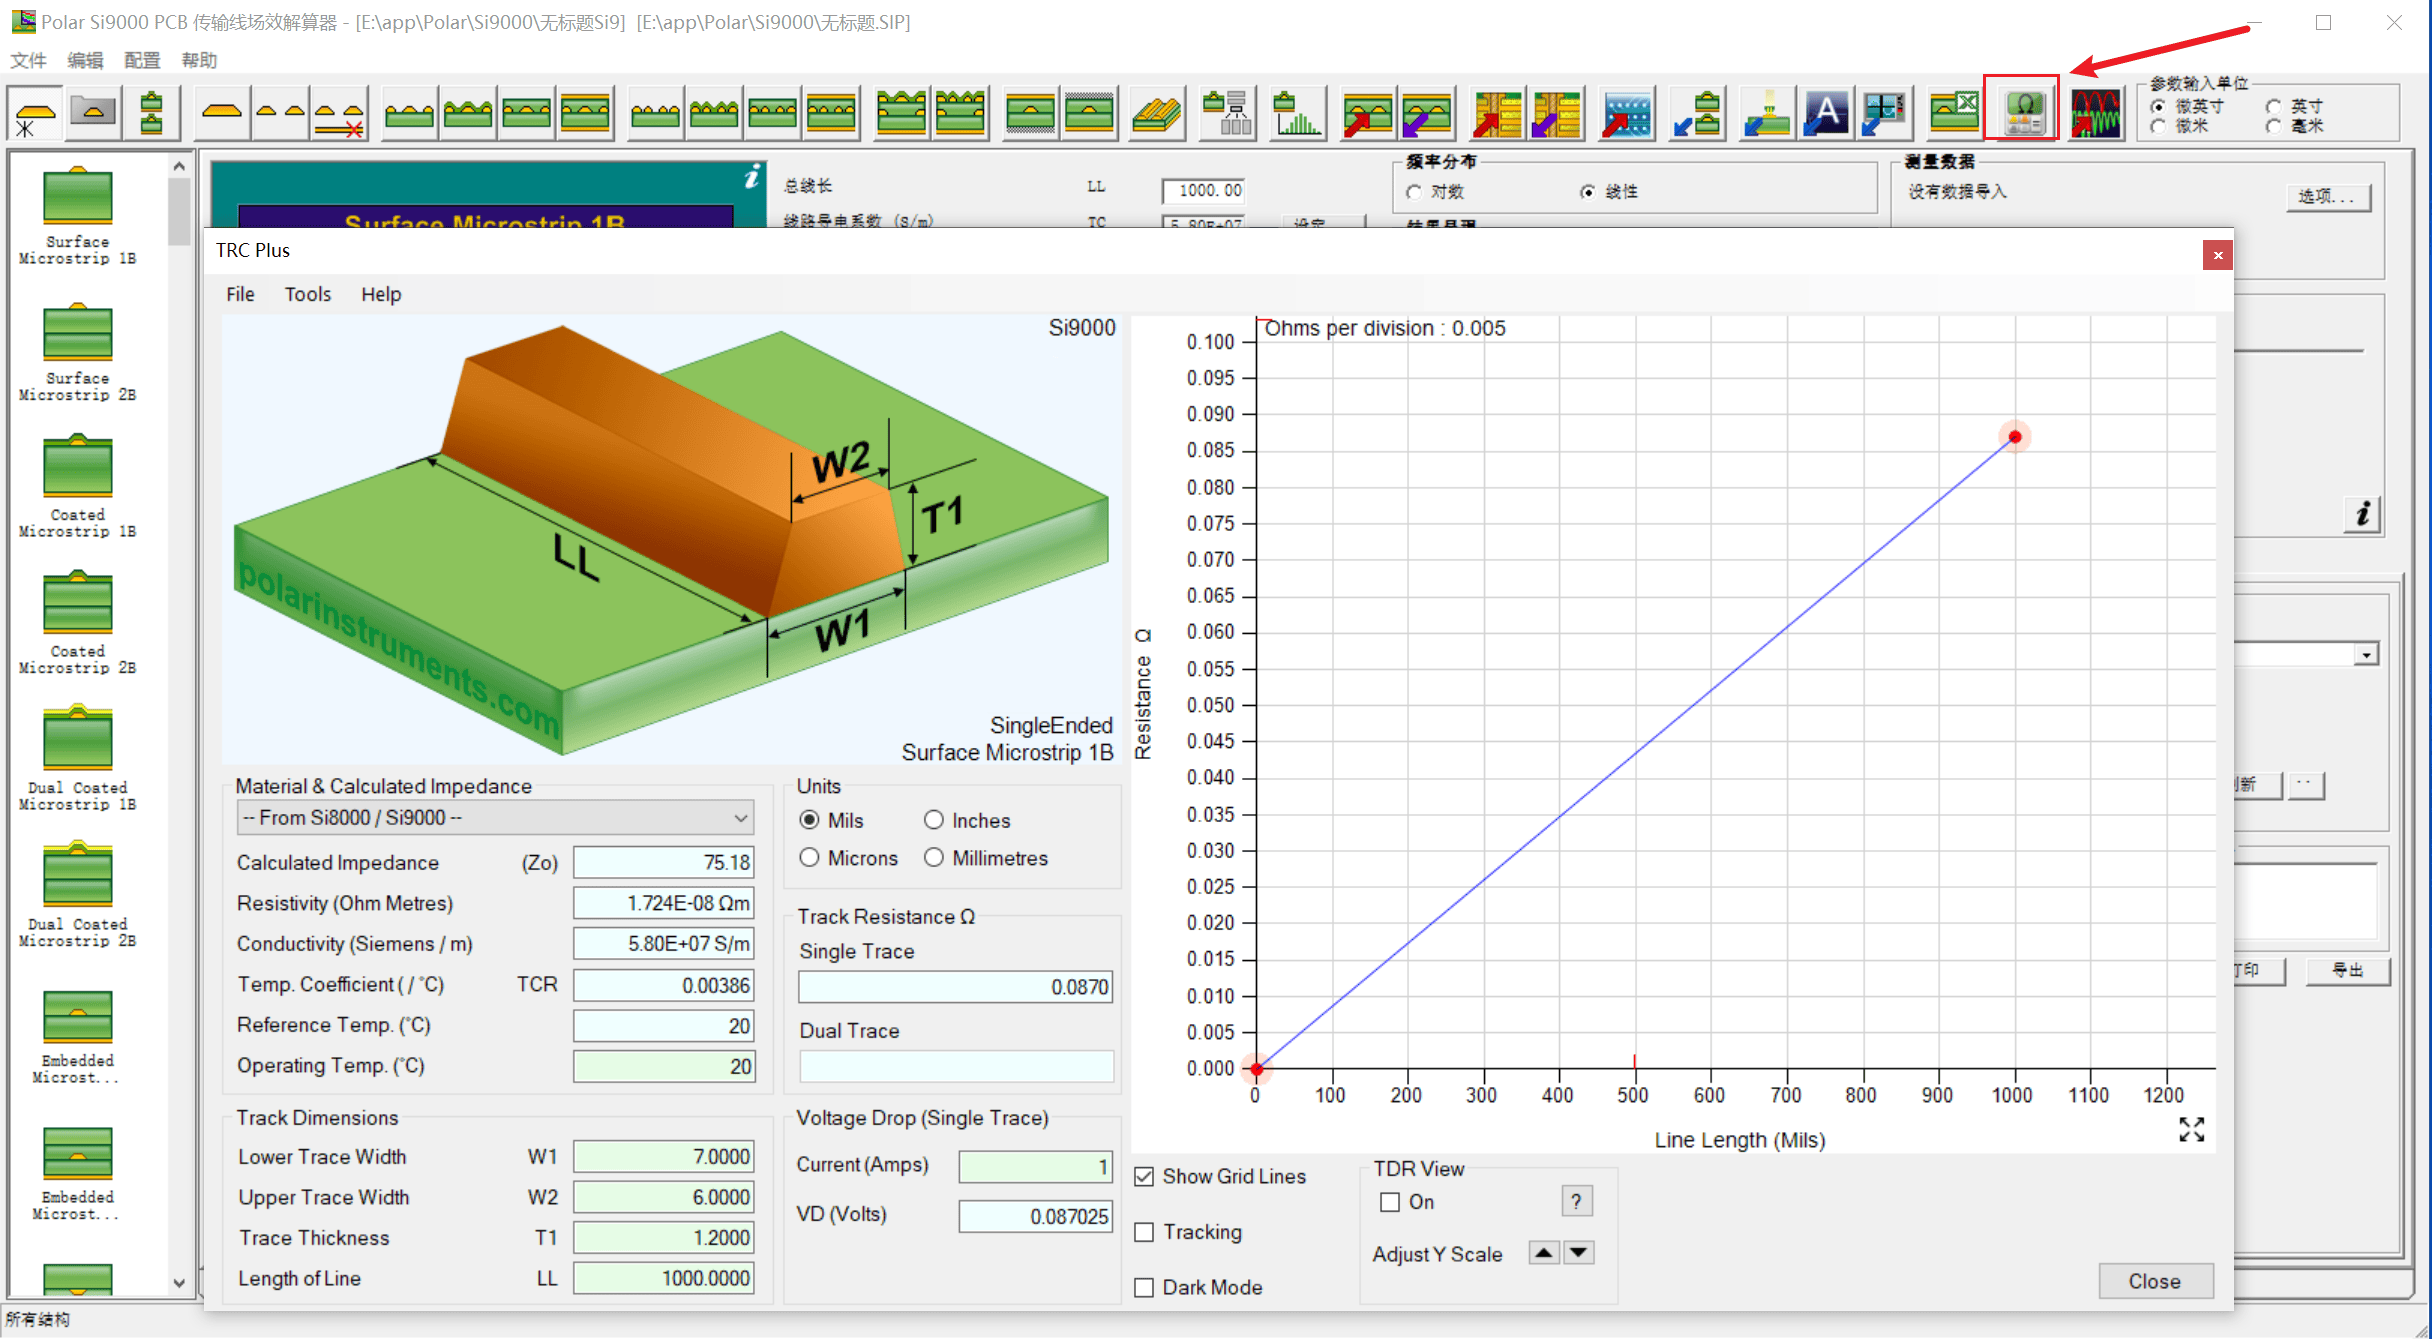
Task: Click the TRC Plus ohm toolbar icon
Action: (x=2021, y=111)
